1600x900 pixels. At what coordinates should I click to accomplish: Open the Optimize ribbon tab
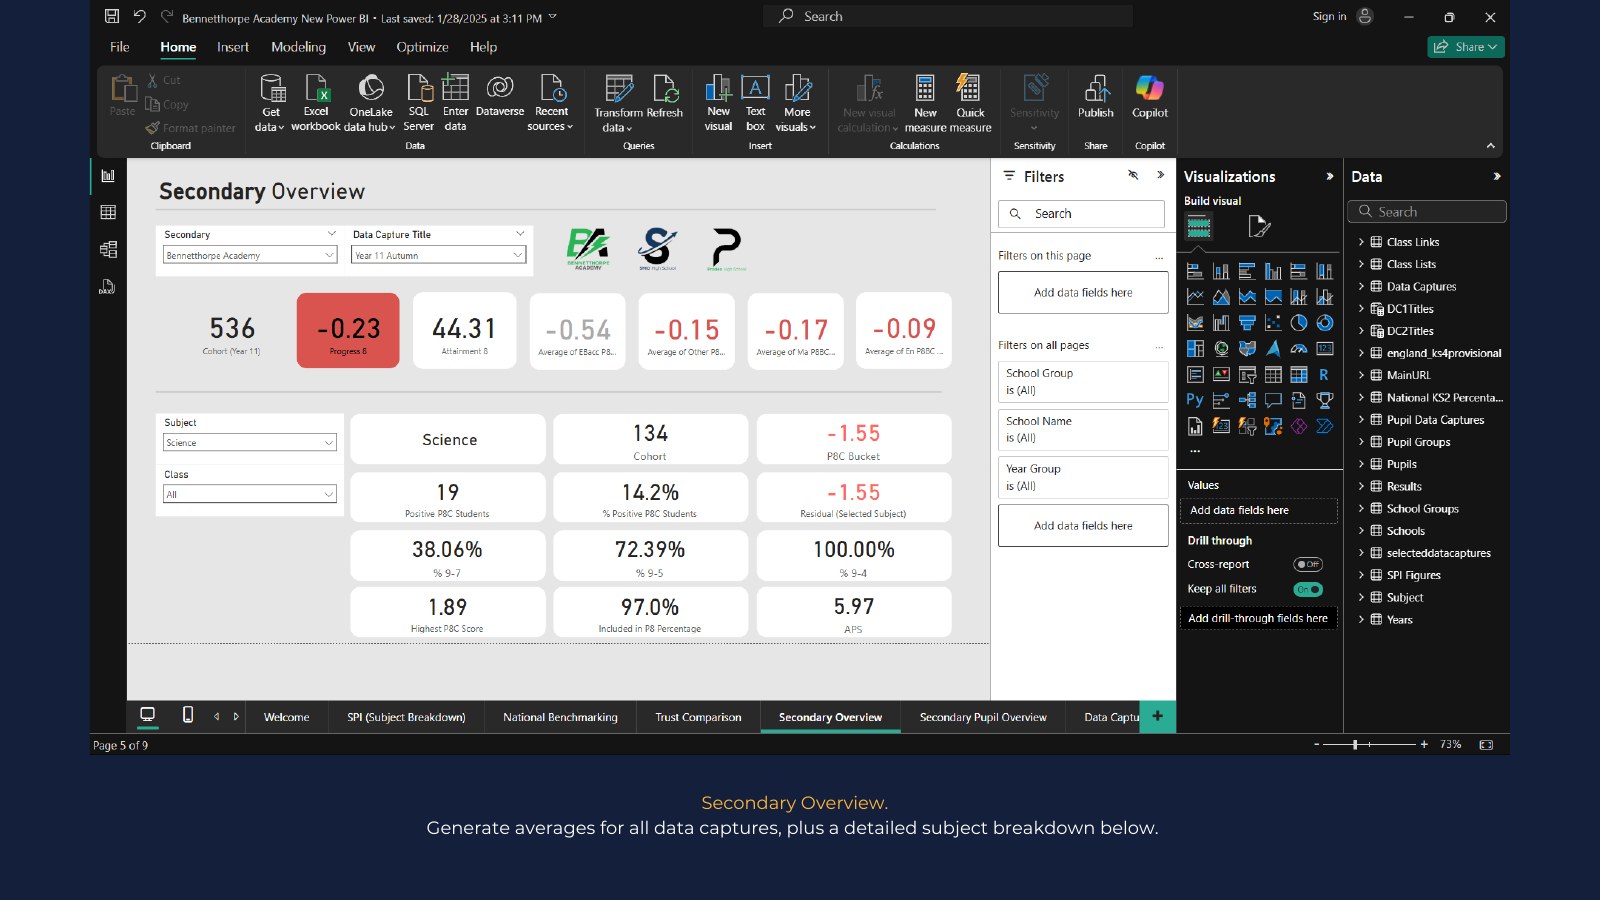[422, 47]
